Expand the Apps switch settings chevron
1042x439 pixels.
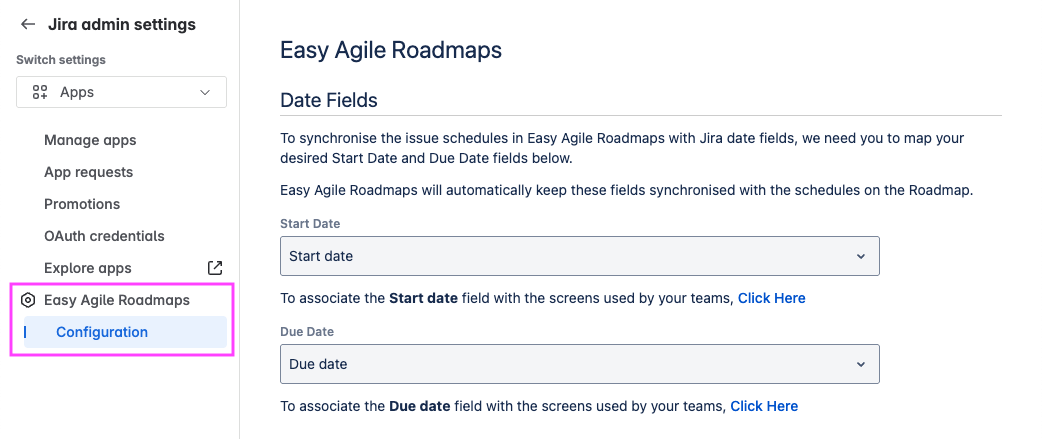pos(205,92)
